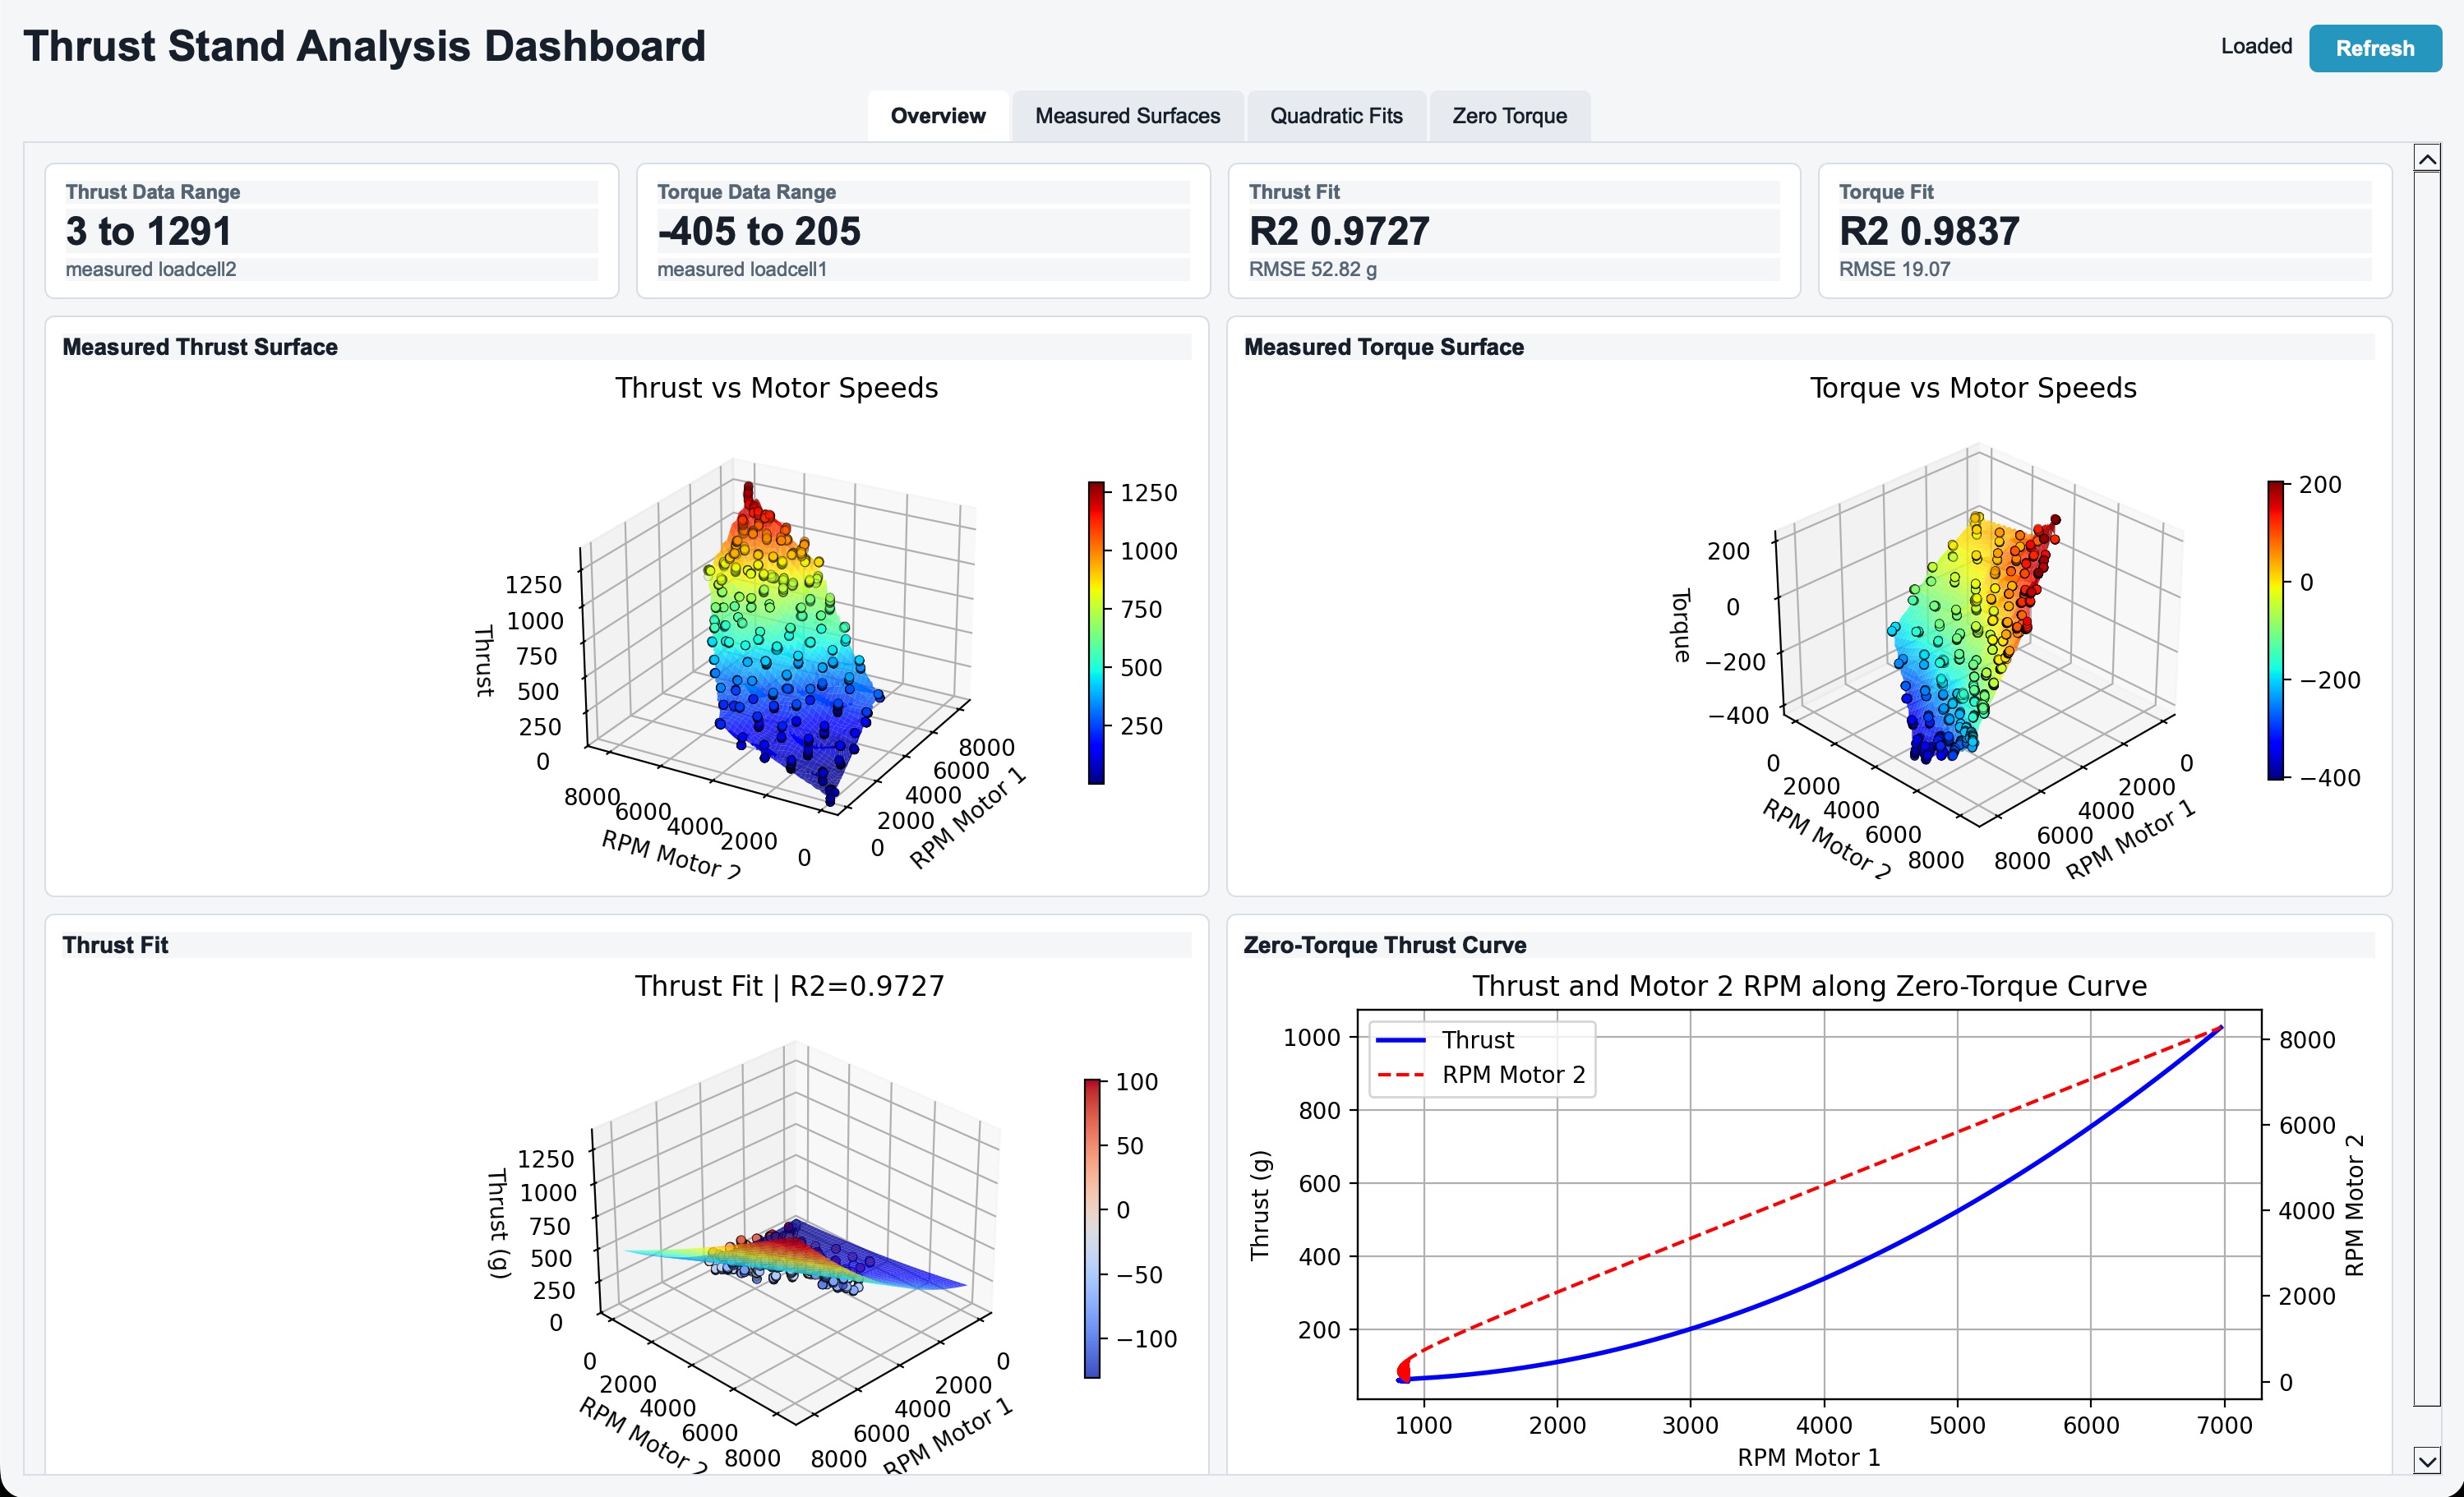This screenshot has height=1497, width=2464.
Task: Click the 'Torque vs Motor Speeds' plot title
Action: click(x=1973, y=388)
